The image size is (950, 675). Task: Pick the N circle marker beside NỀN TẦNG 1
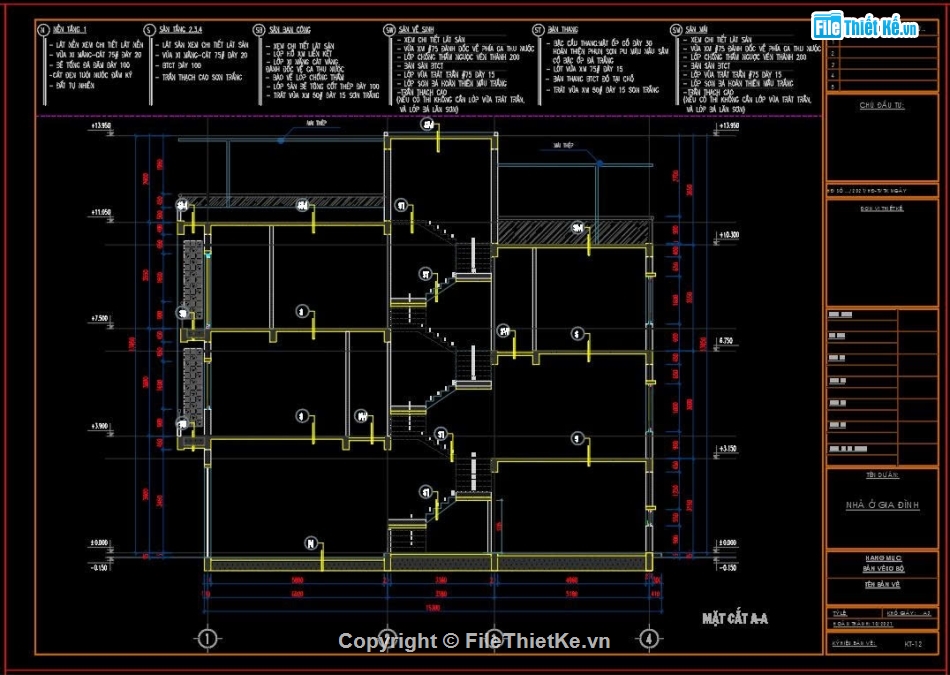43,31
